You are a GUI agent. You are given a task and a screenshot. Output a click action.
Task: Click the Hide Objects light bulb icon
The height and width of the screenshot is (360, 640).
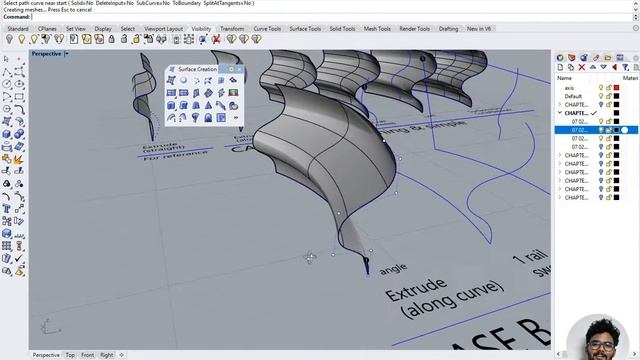click(9, 39)
